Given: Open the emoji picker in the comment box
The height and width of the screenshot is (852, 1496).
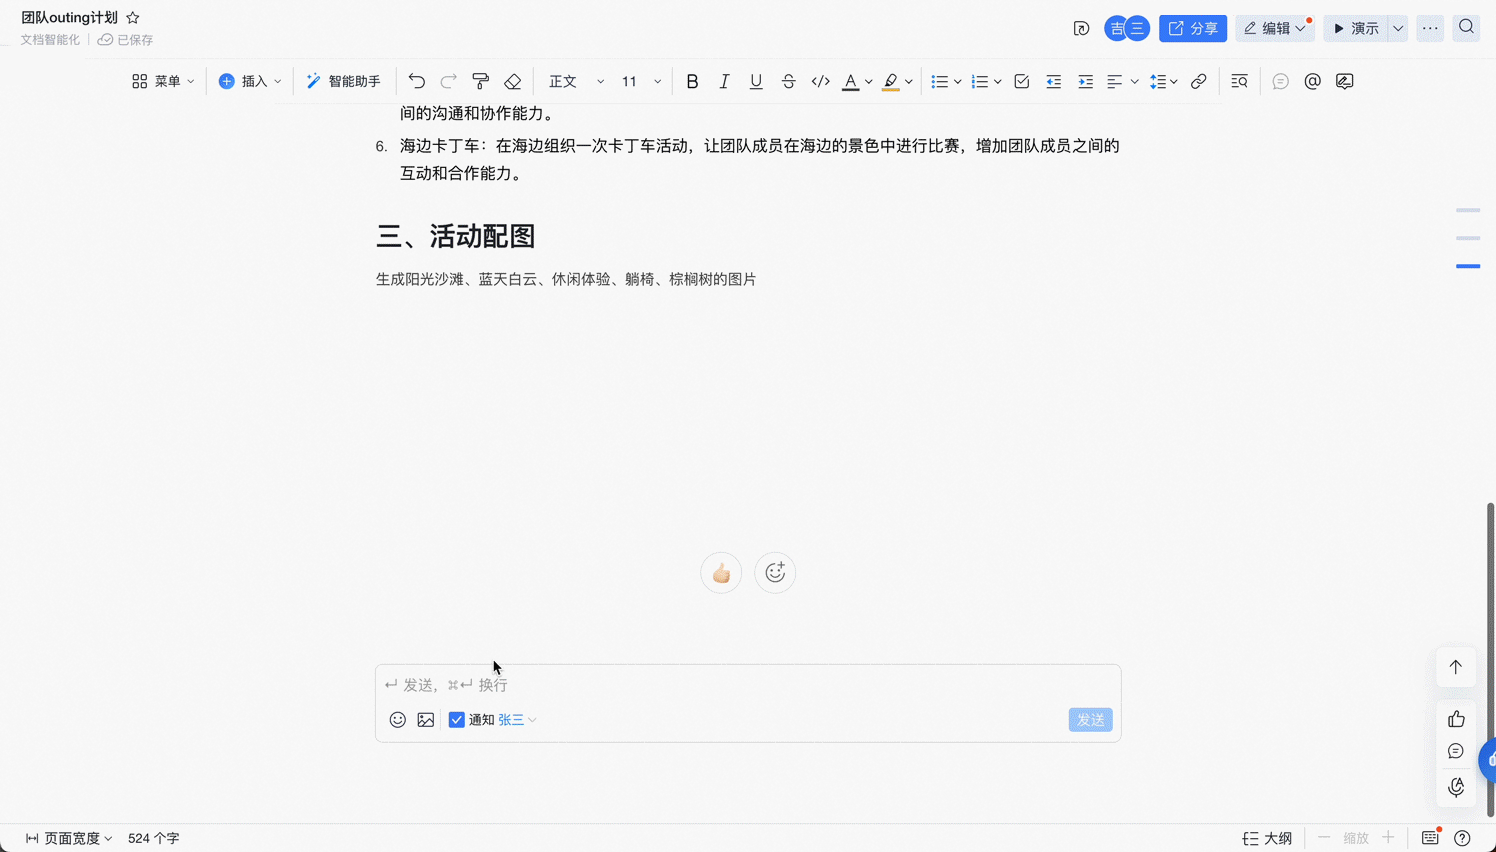Looking at the screenshot, I should pyautogui.click(x=397, y=719).
